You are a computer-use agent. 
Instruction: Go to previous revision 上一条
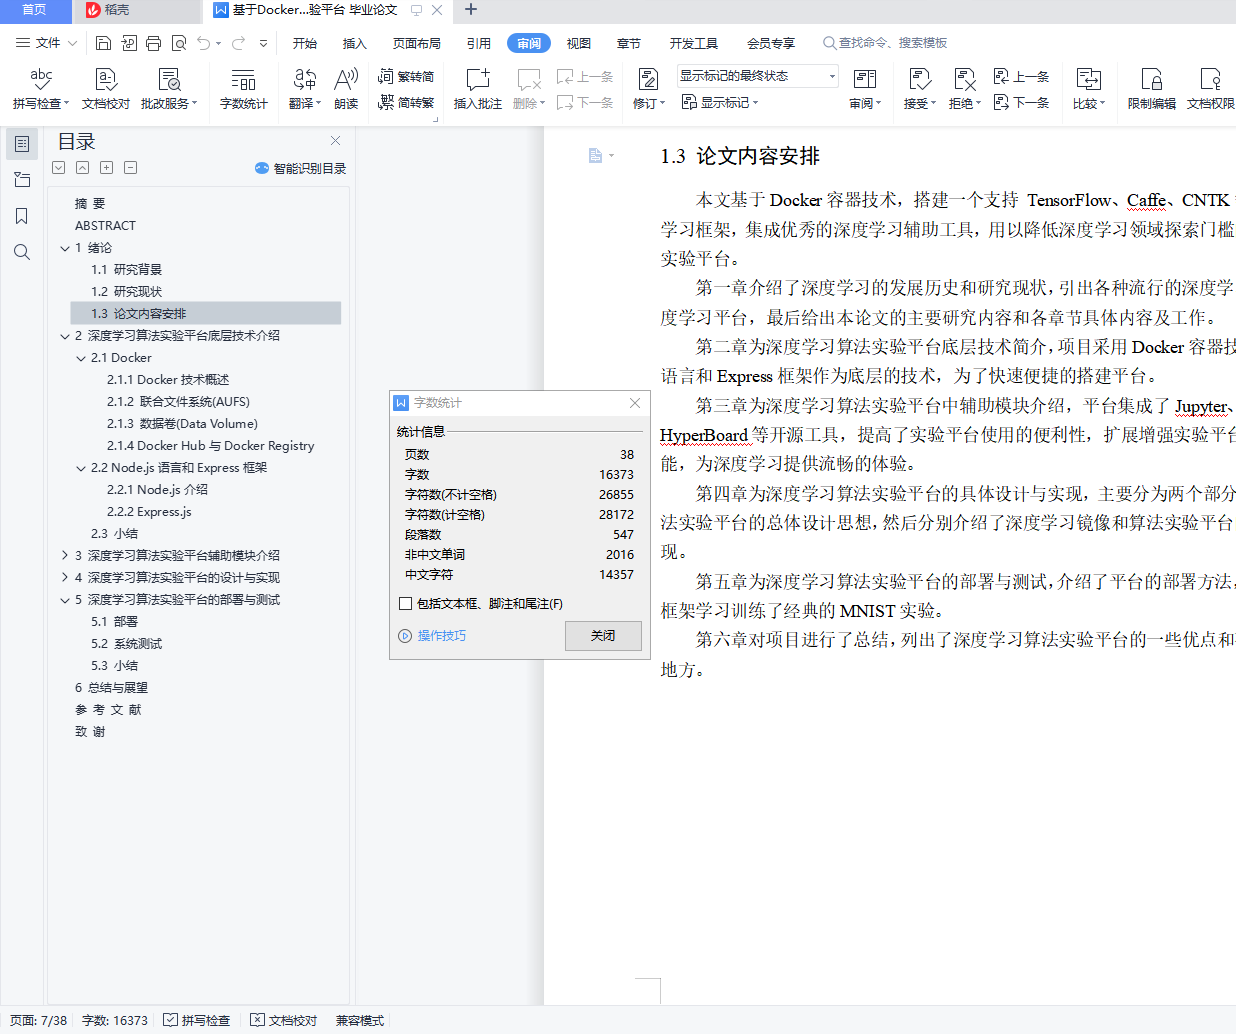click(1021, 76)
